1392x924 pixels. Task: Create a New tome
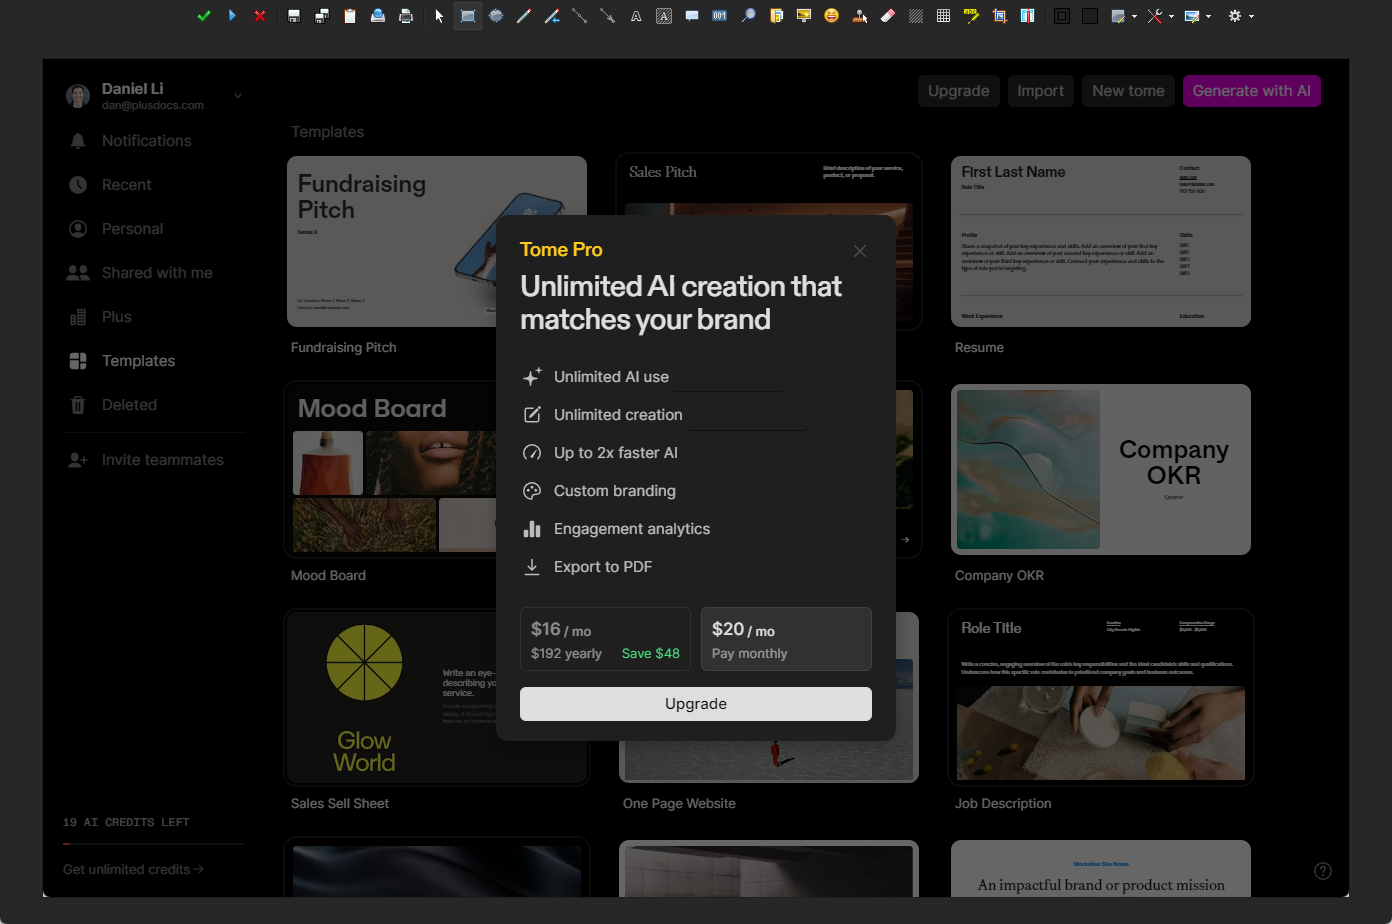1128,91
